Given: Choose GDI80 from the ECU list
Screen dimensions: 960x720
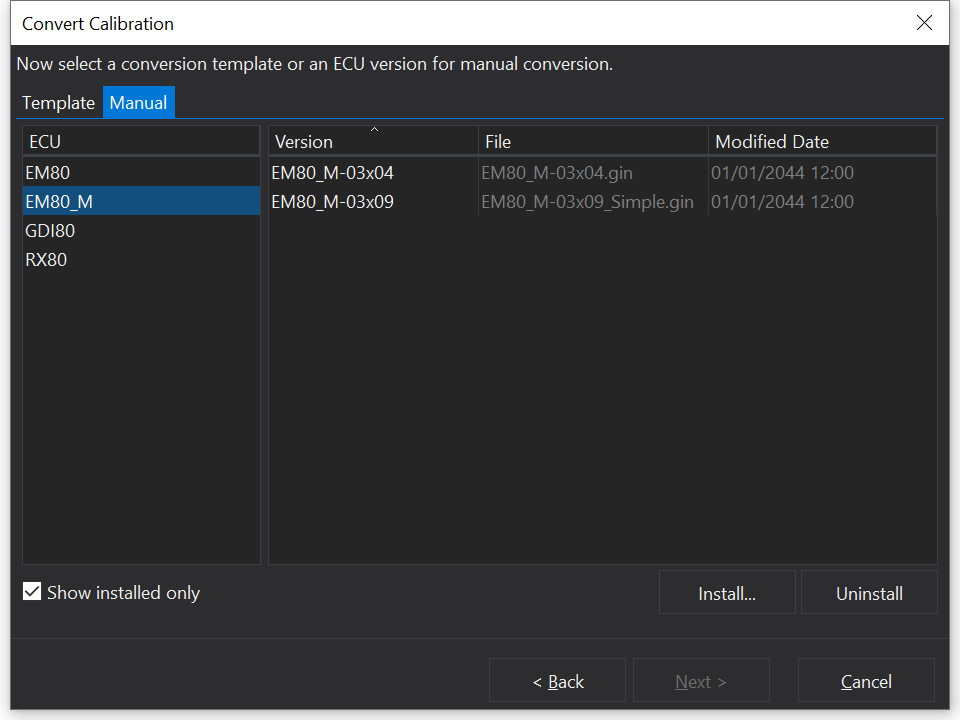Looking at the screenshot, I should [x=50, y=231].
